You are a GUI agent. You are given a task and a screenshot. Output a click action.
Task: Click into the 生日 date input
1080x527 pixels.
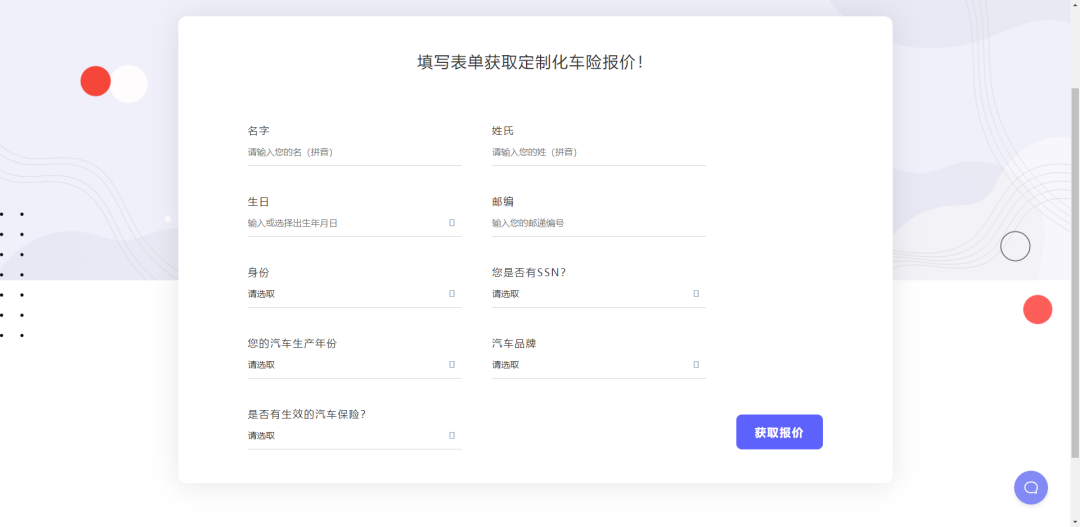(340, 223)
